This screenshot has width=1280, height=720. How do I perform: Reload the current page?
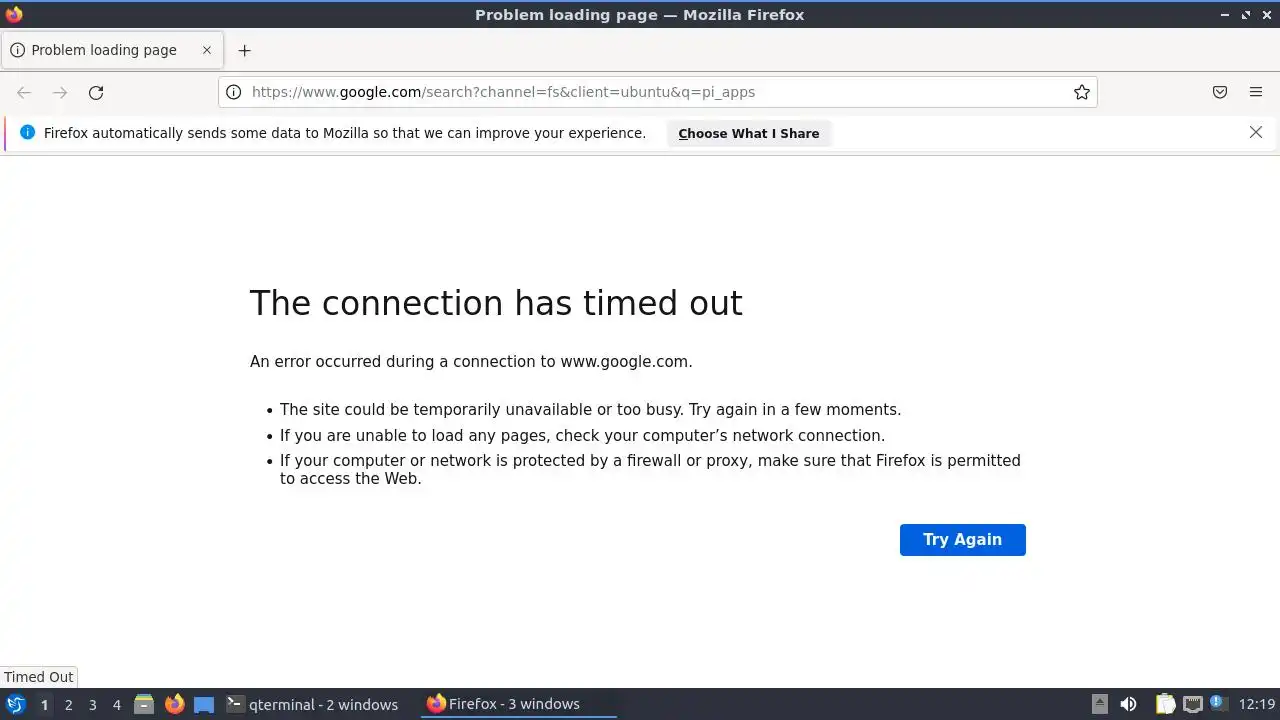pyautogui.click(x=96, y=92)
